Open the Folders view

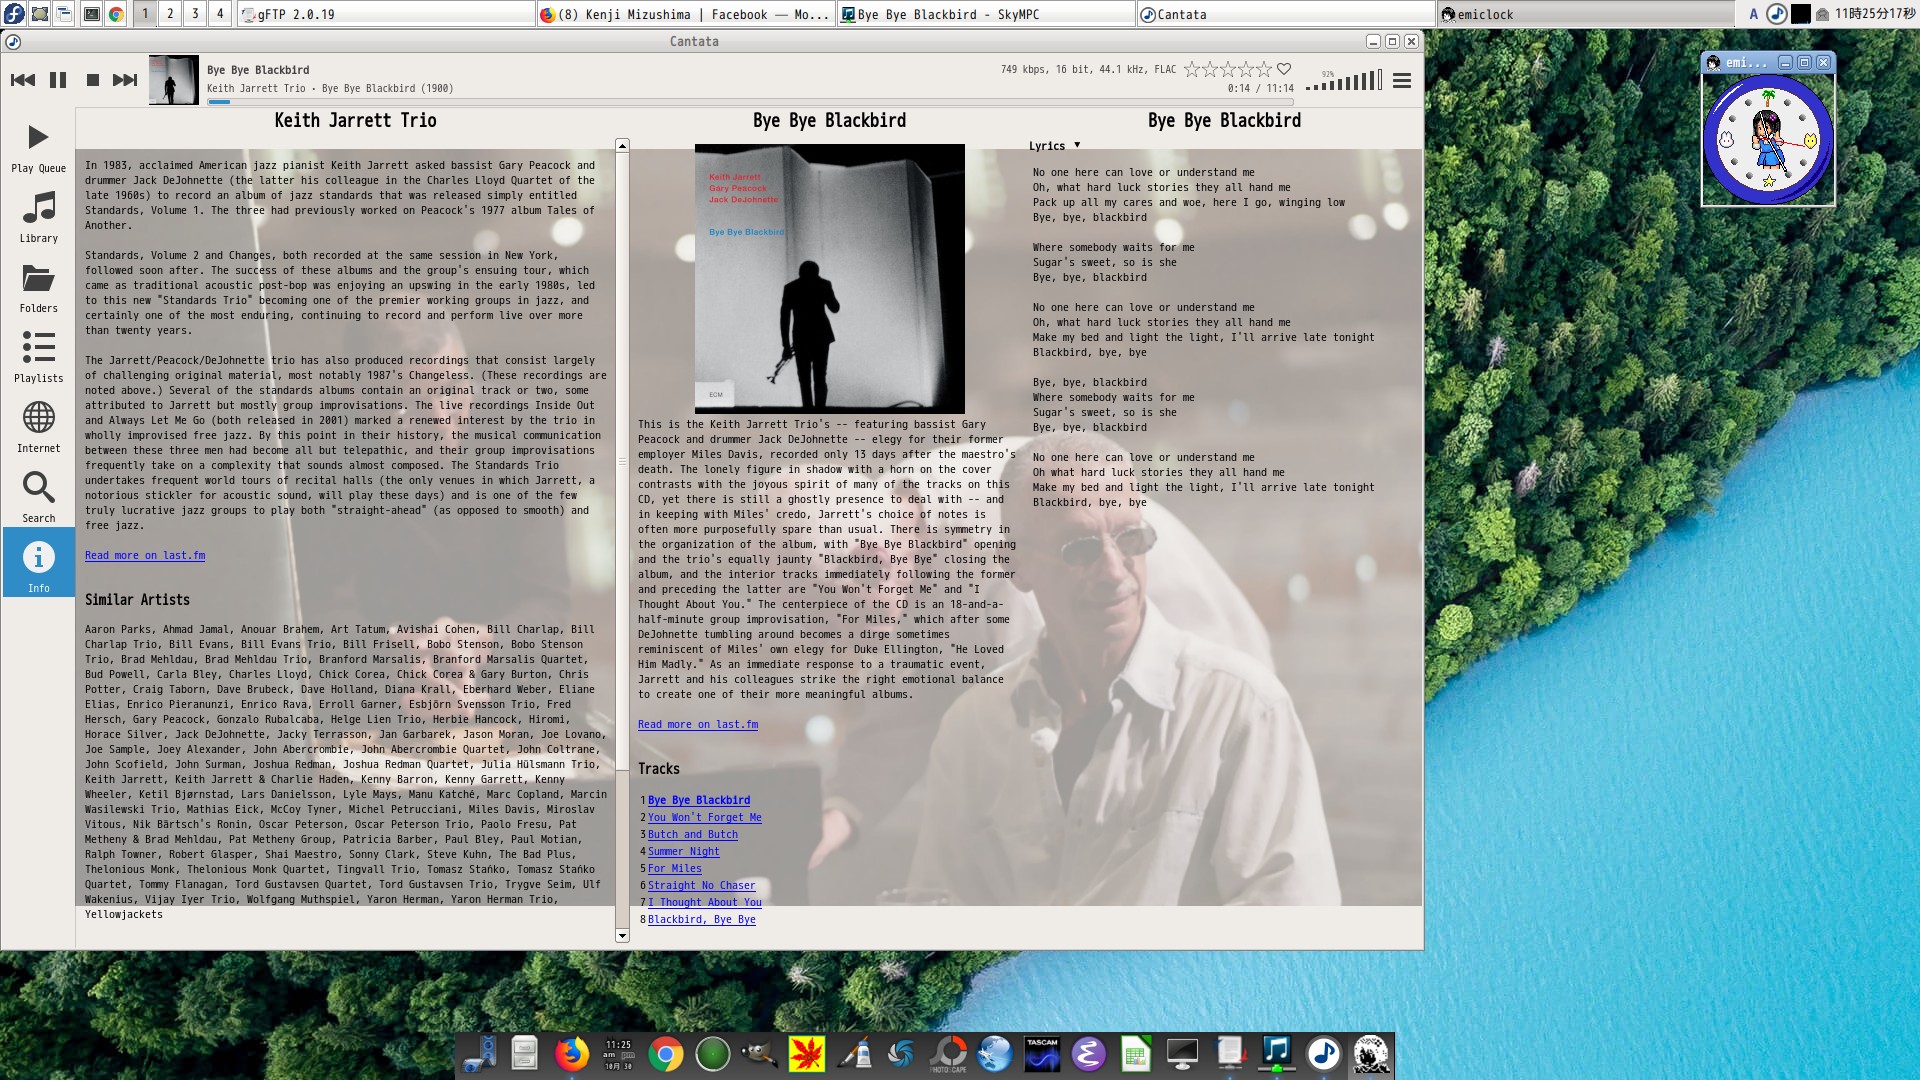point(38,287)
